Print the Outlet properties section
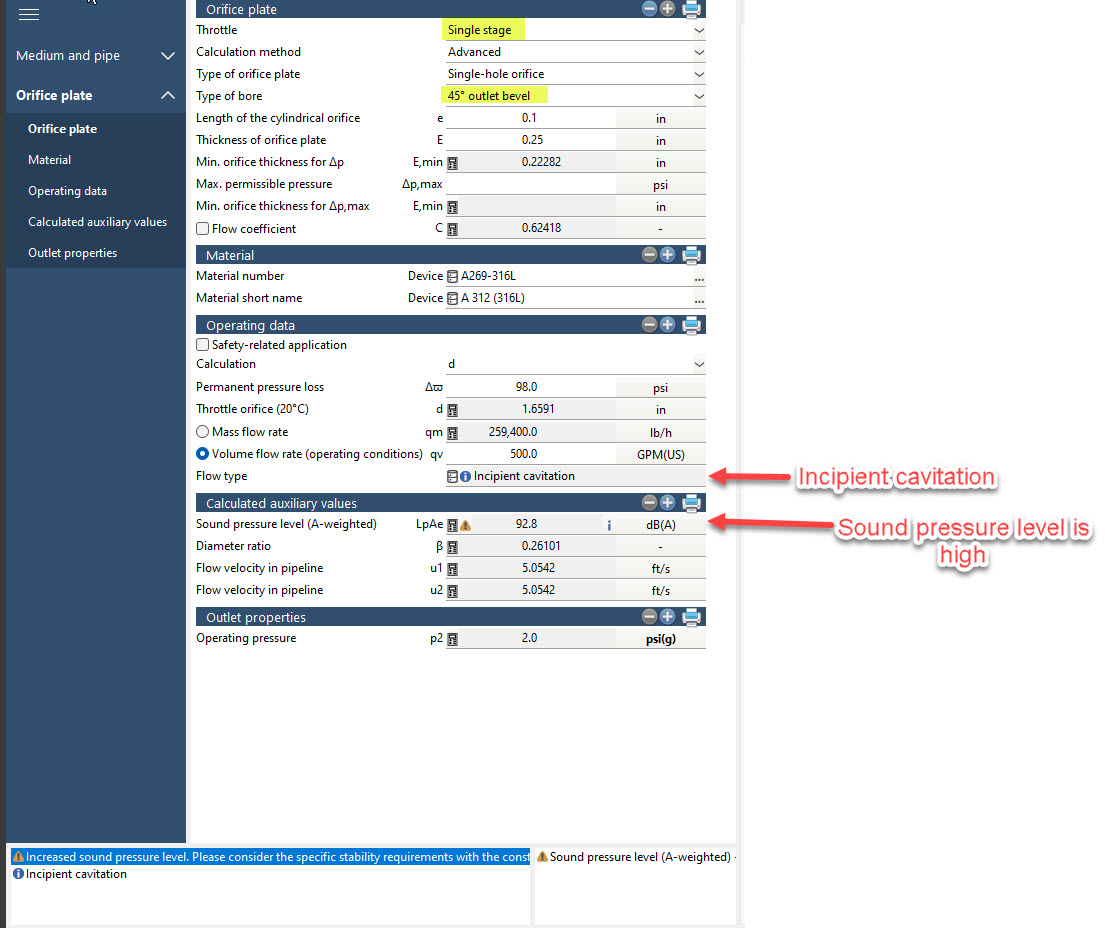 pos(691,617)
